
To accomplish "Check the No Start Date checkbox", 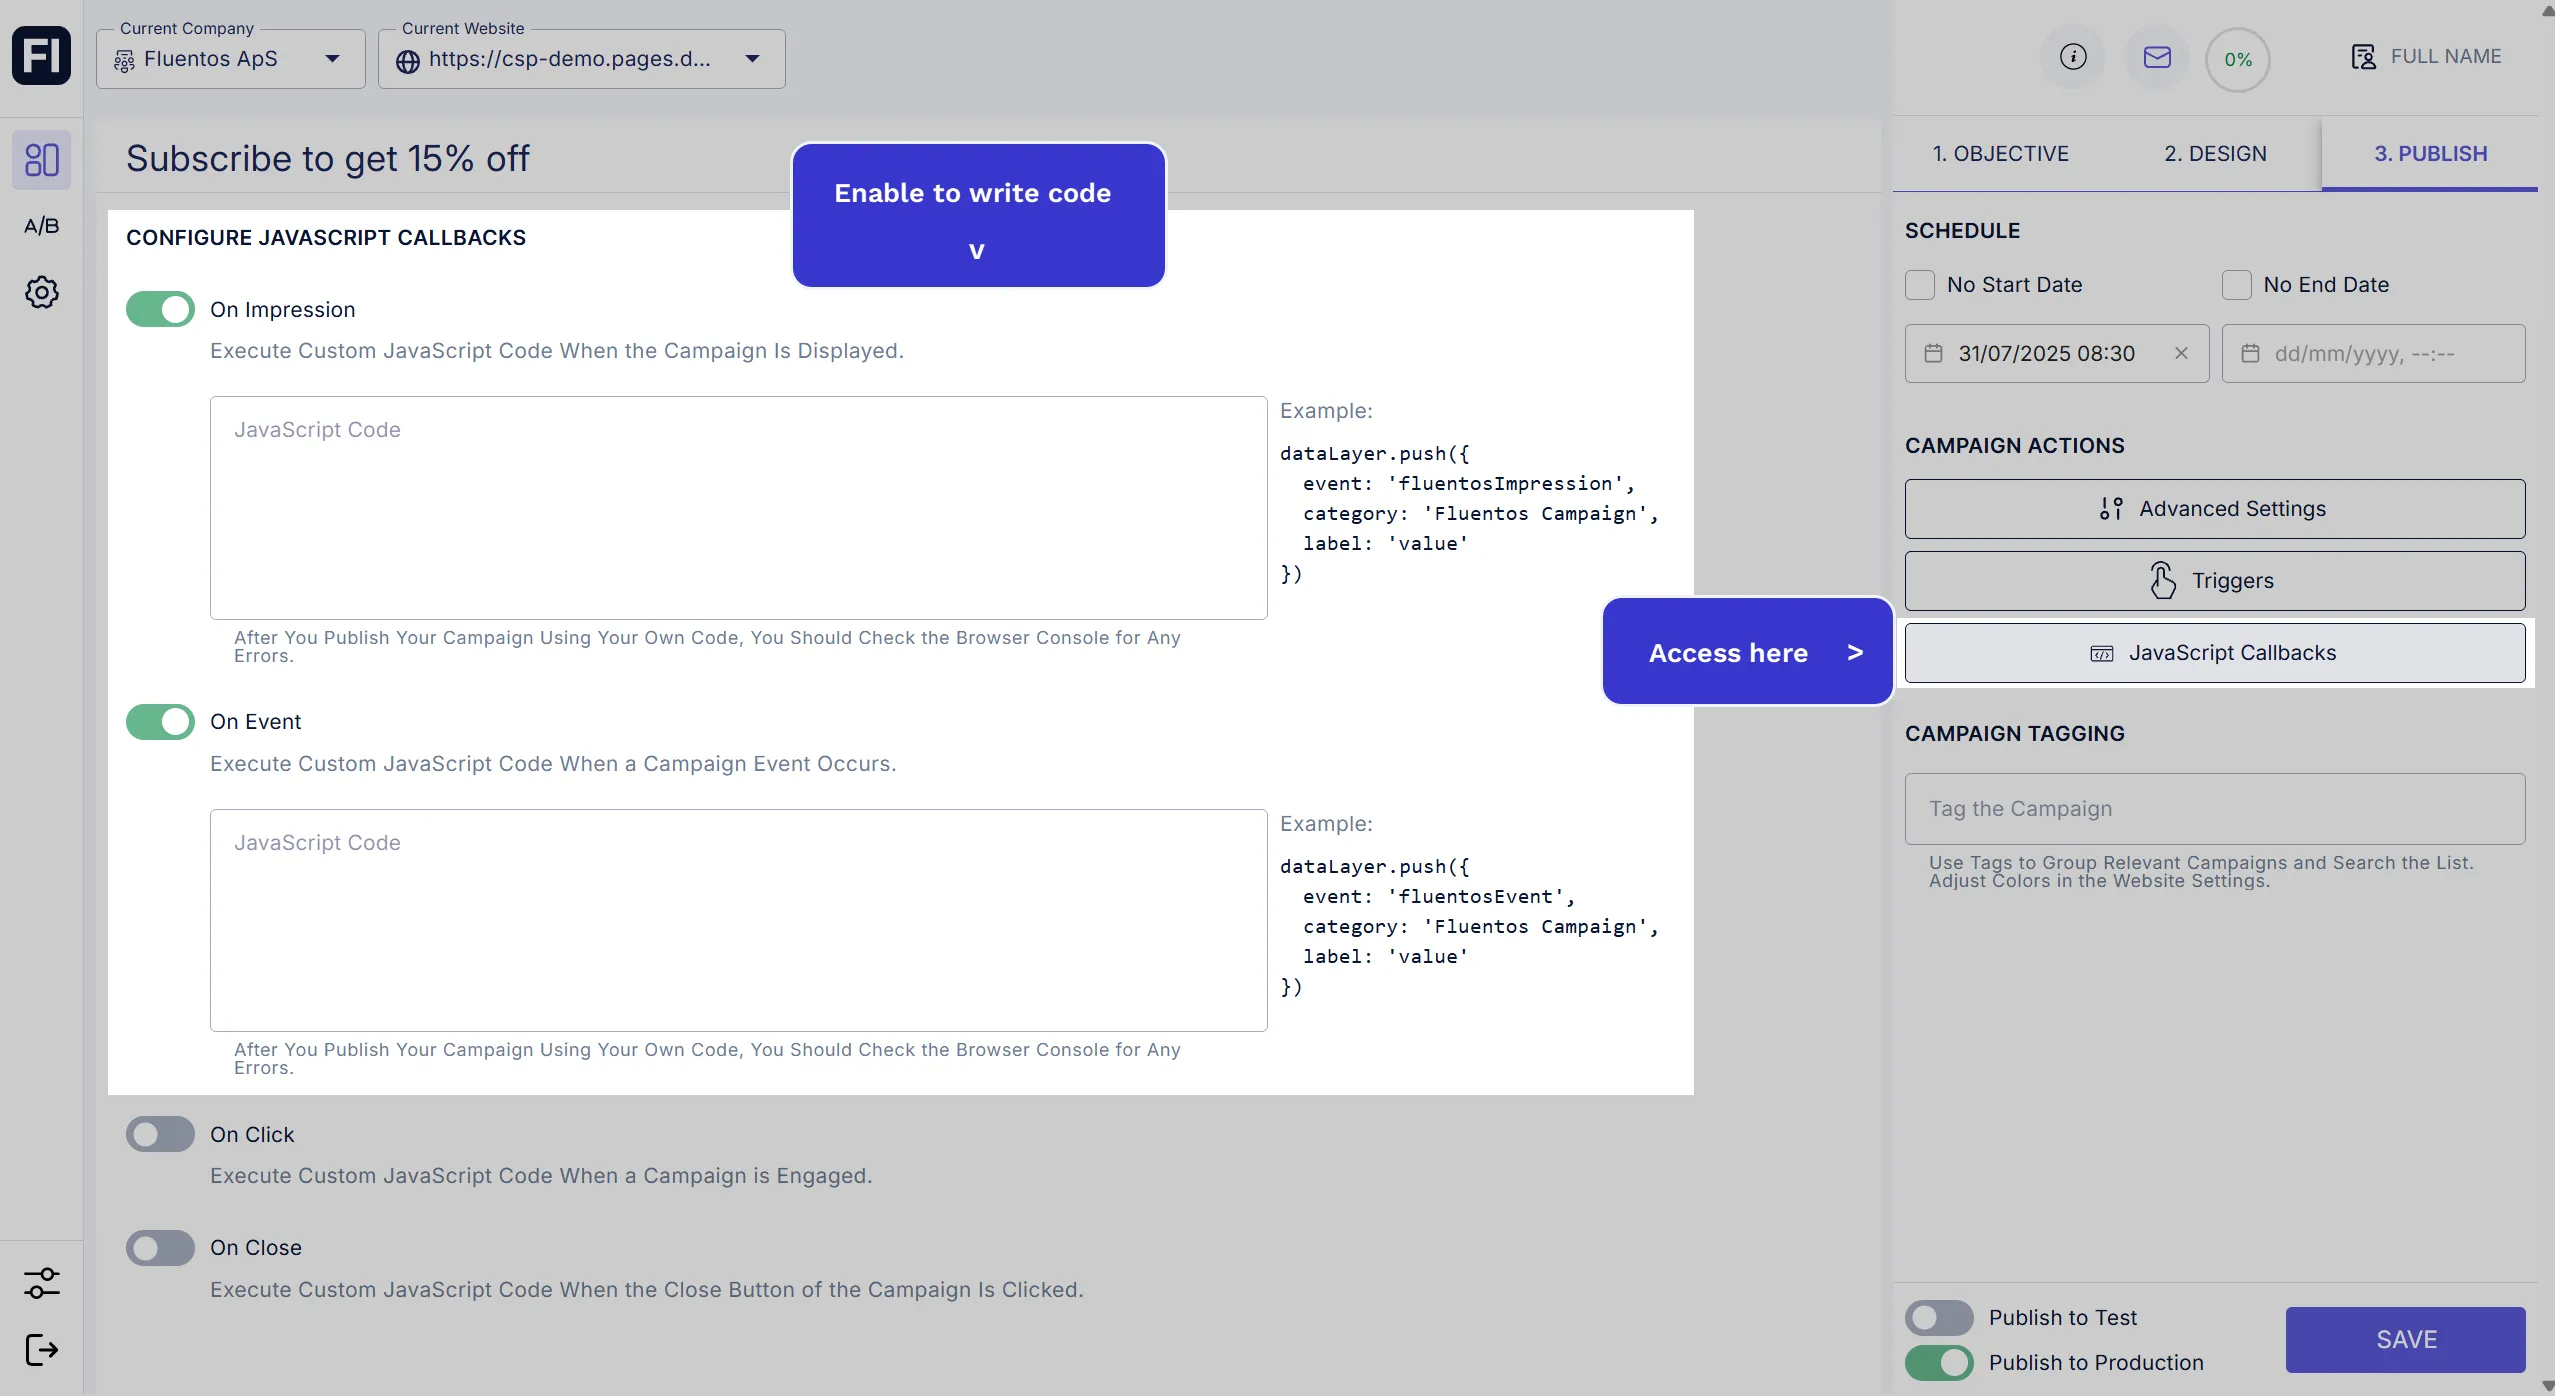I will point(1920,285).
